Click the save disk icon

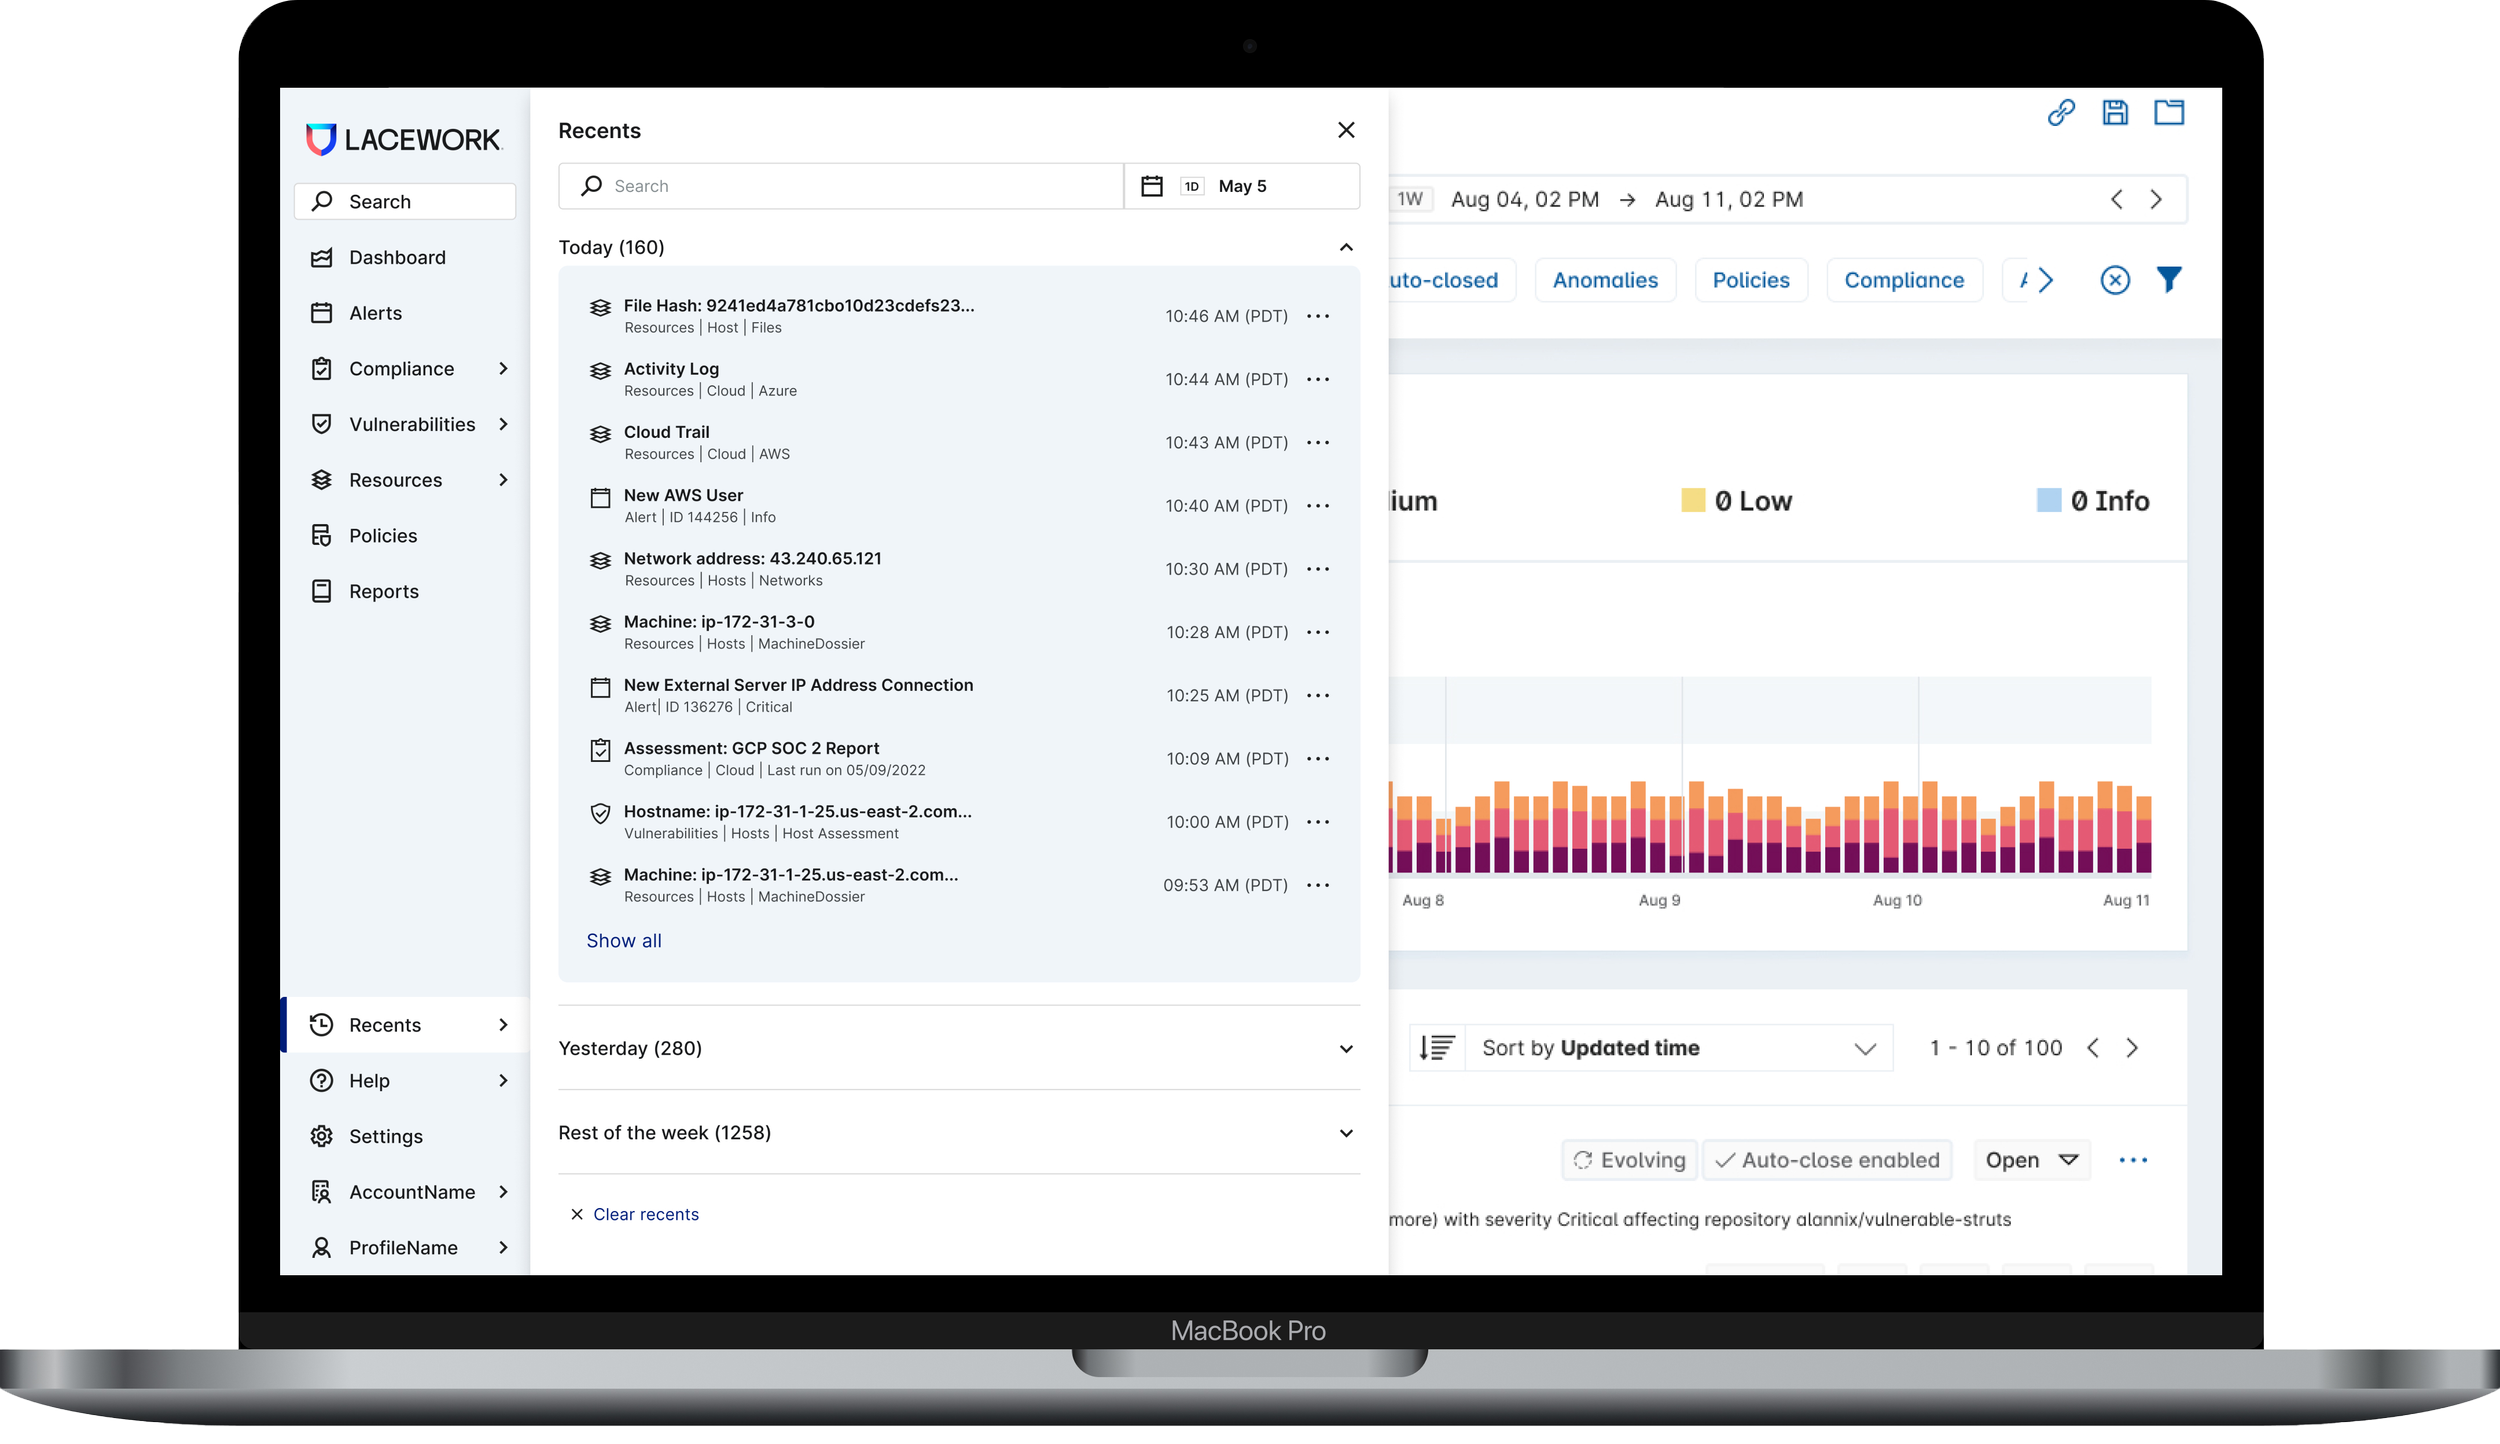coord(2114,112)
